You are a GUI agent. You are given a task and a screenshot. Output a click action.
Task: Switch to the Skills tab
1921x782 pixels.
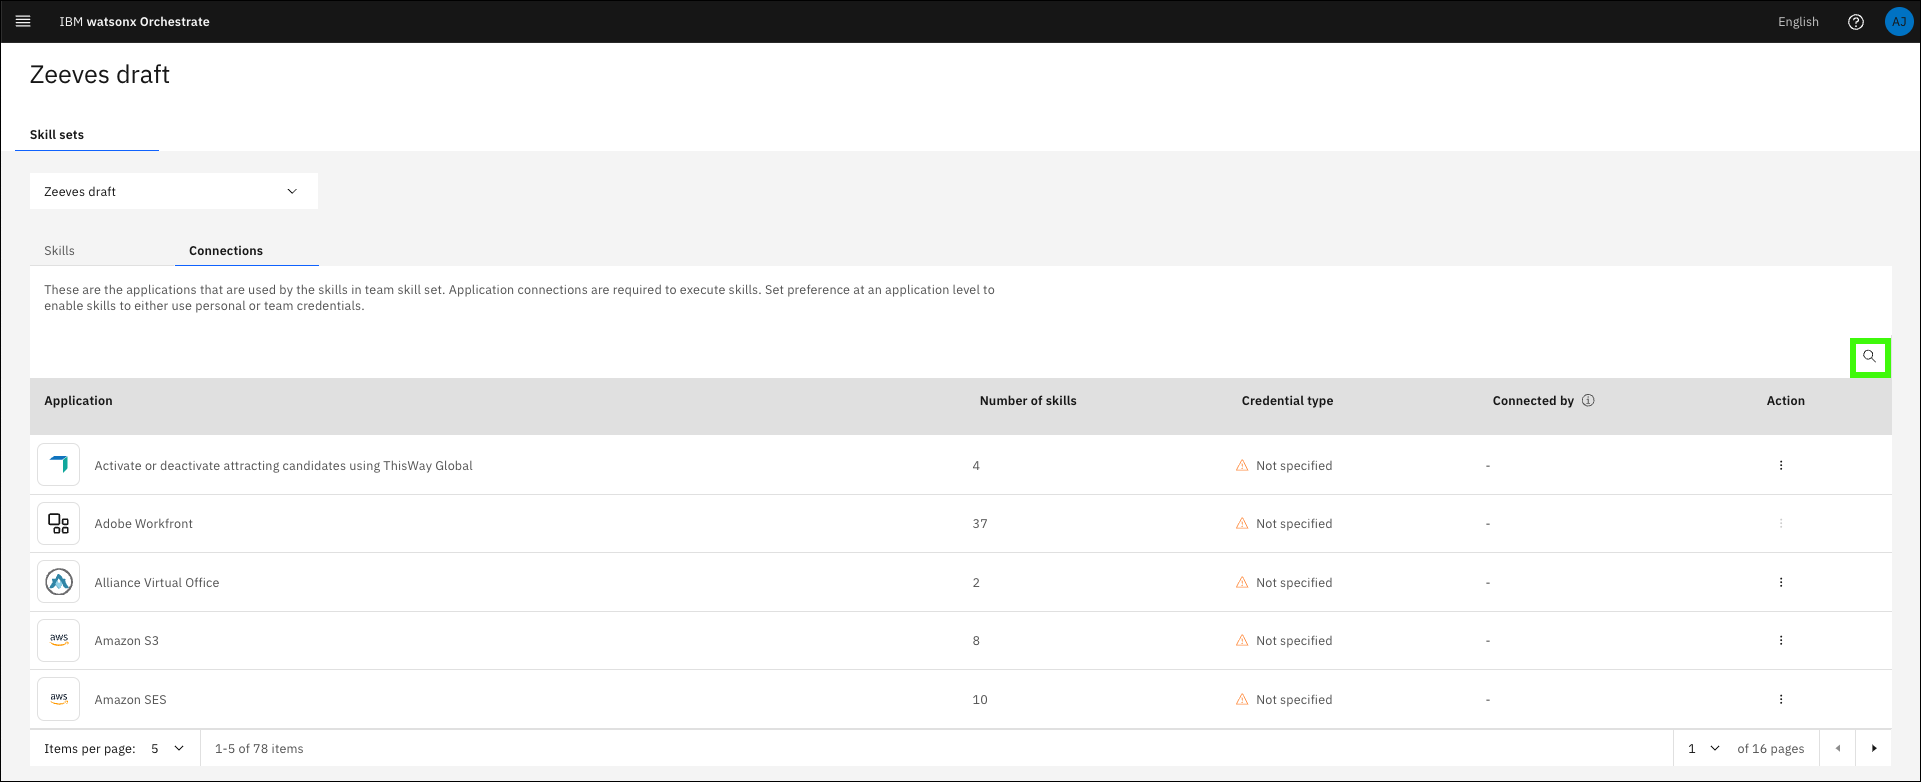point(59,251)
